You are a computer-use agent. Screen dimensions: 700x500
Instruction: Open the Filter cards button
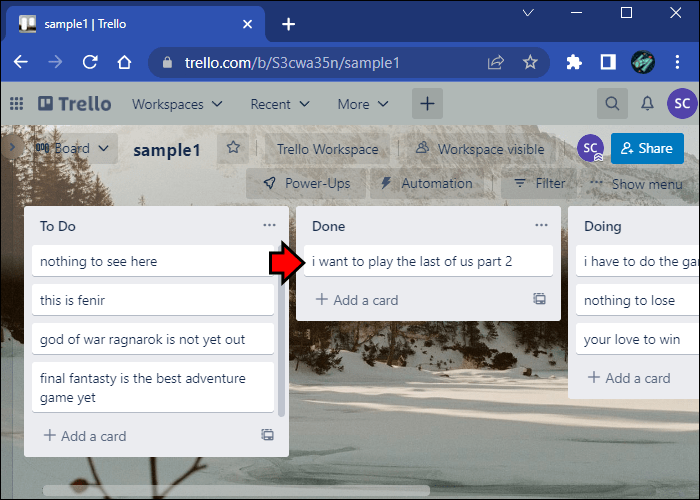click(539, 183)
